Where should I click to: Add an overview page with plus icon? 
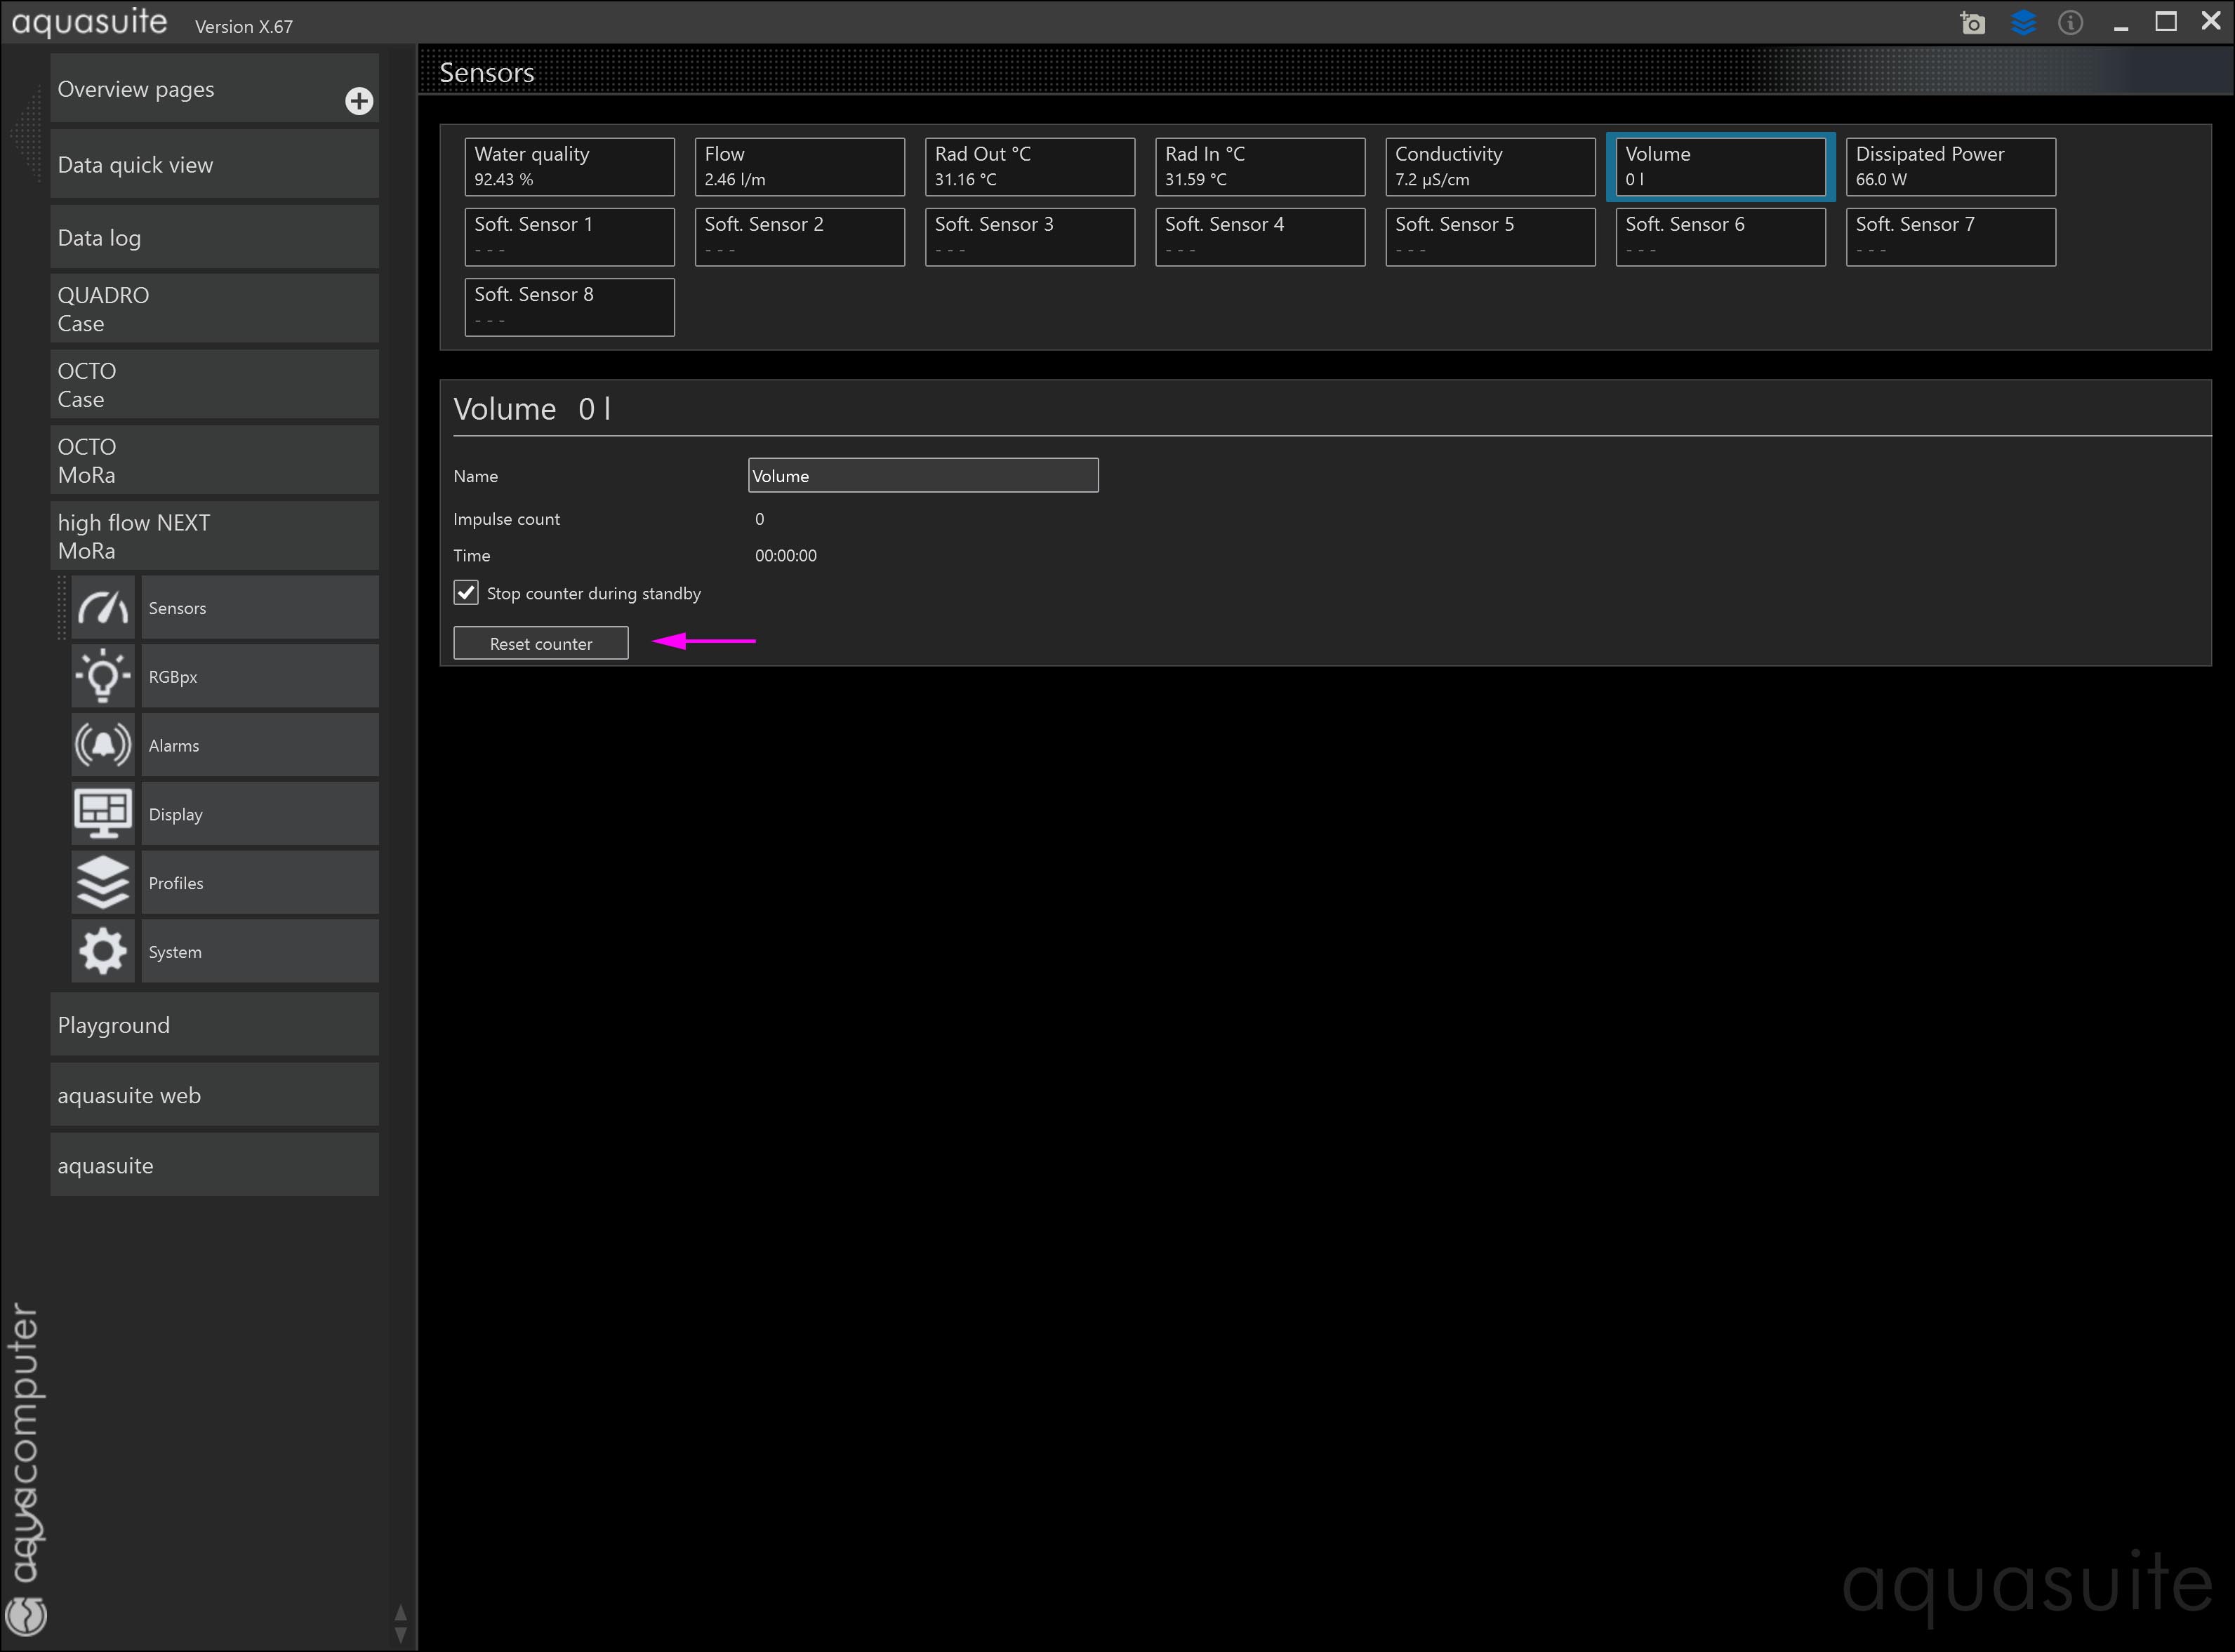(359, 101)
